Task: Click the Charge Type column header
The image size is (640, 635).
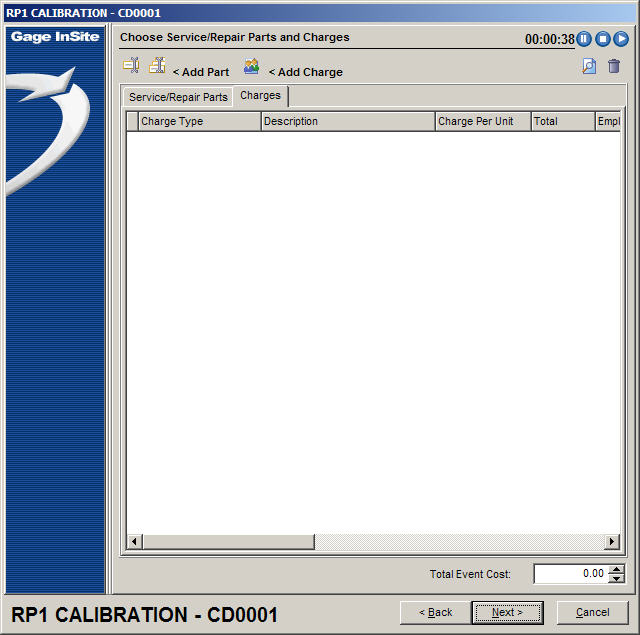Action: point(199,121)
